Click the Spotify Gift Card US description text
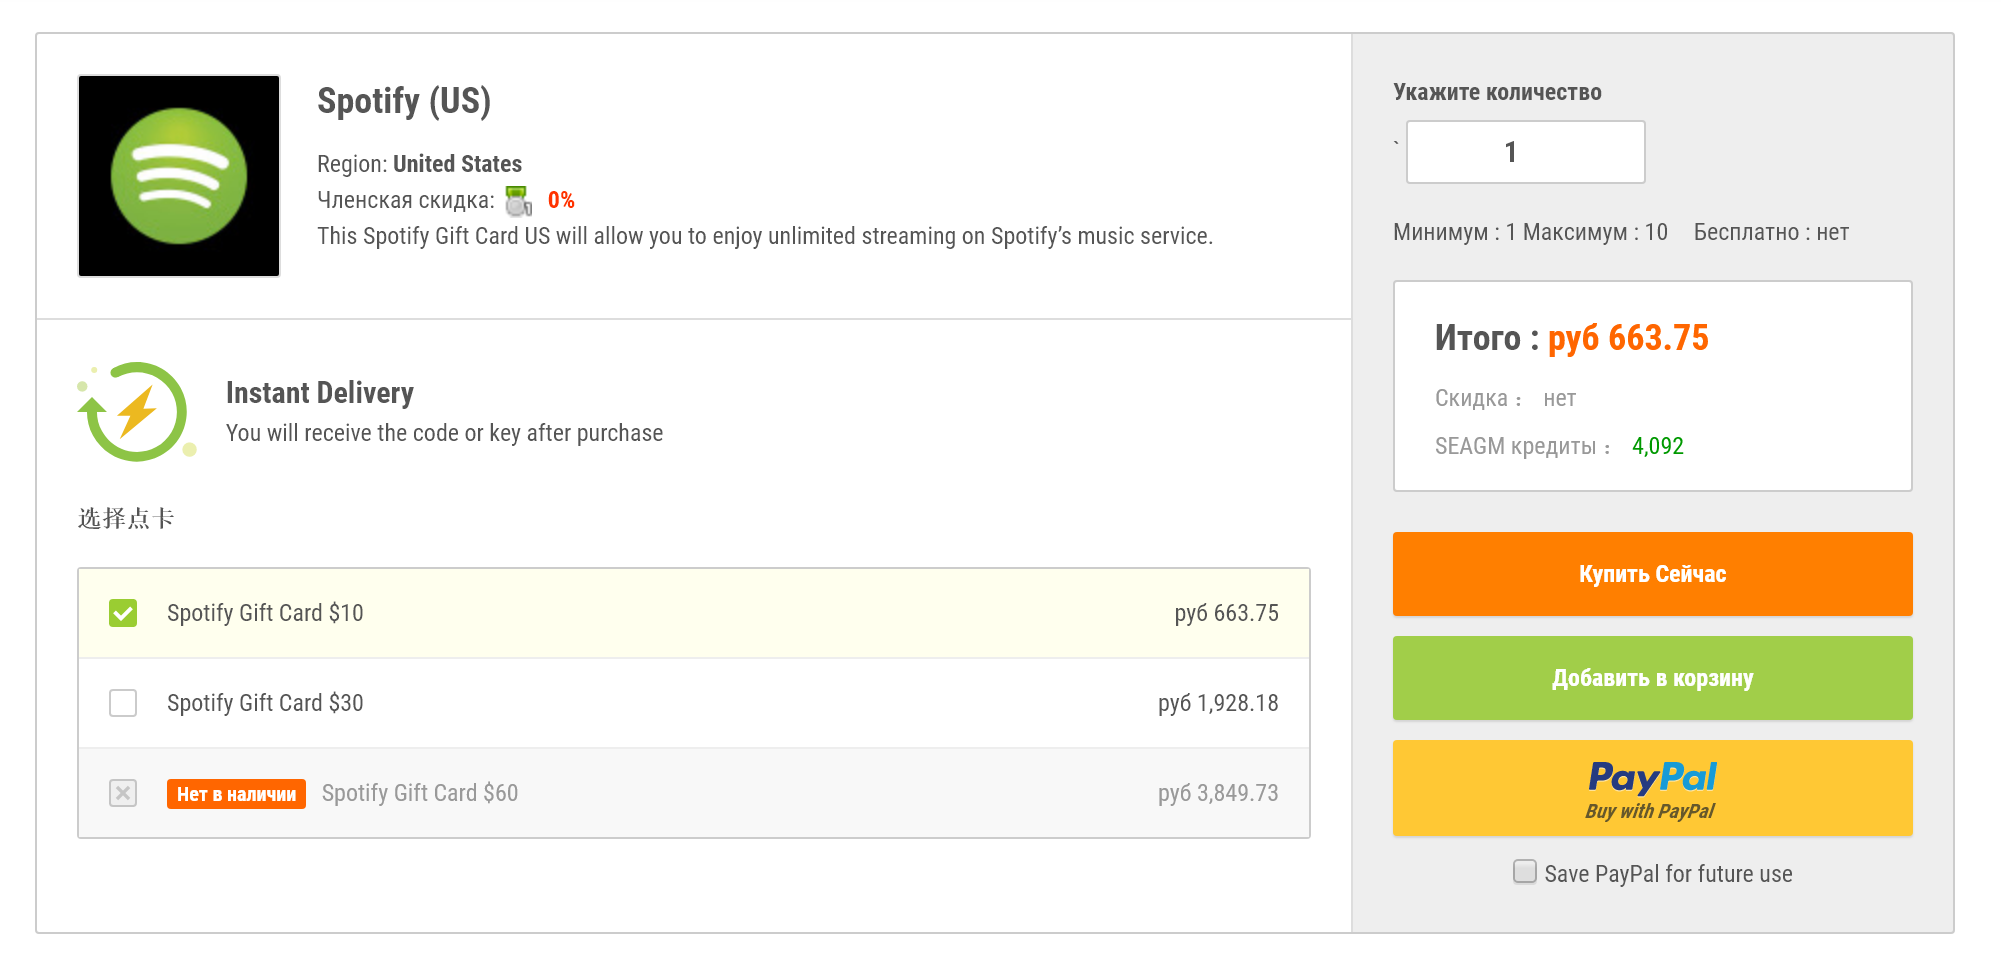Image resolution: width=2001 pixels, height=958 pixels. click(x=765, y=236)
